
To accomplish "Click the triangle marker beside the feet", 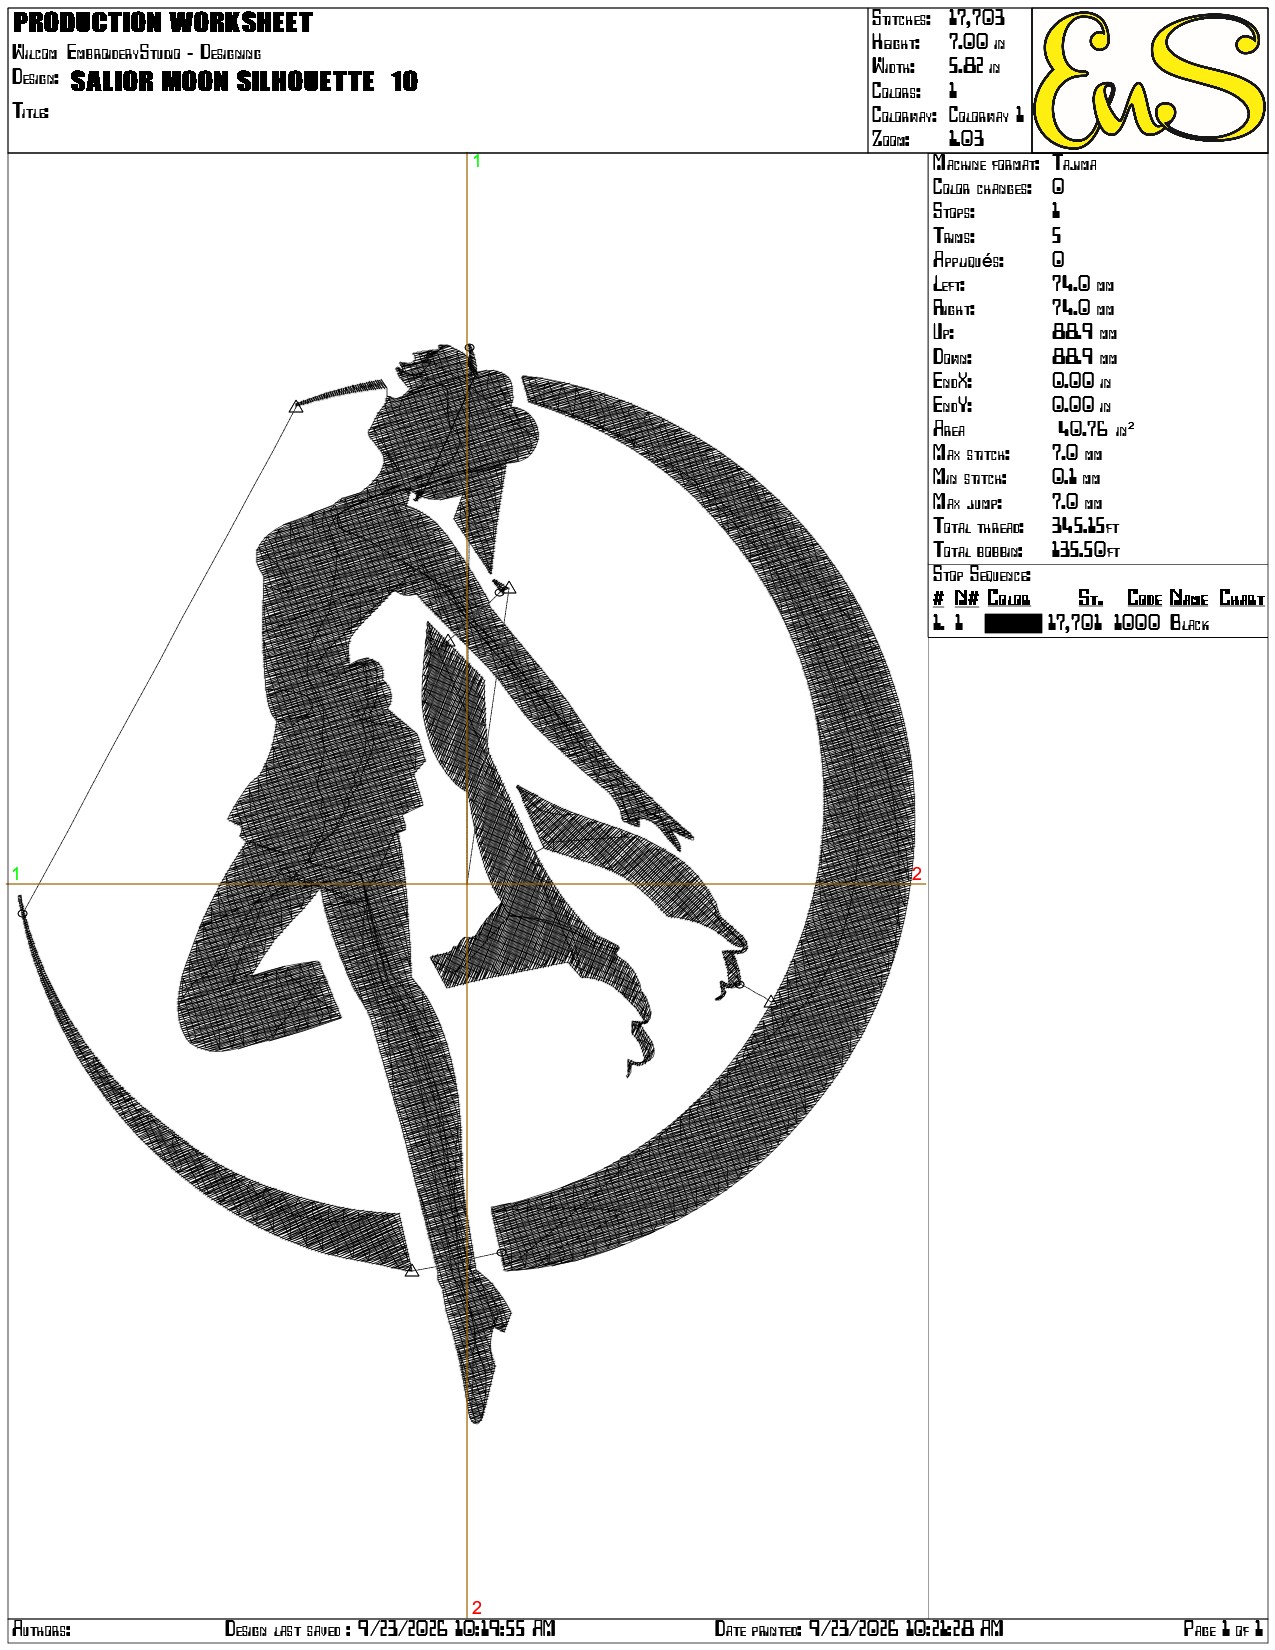I will (x=411, y=1270).
